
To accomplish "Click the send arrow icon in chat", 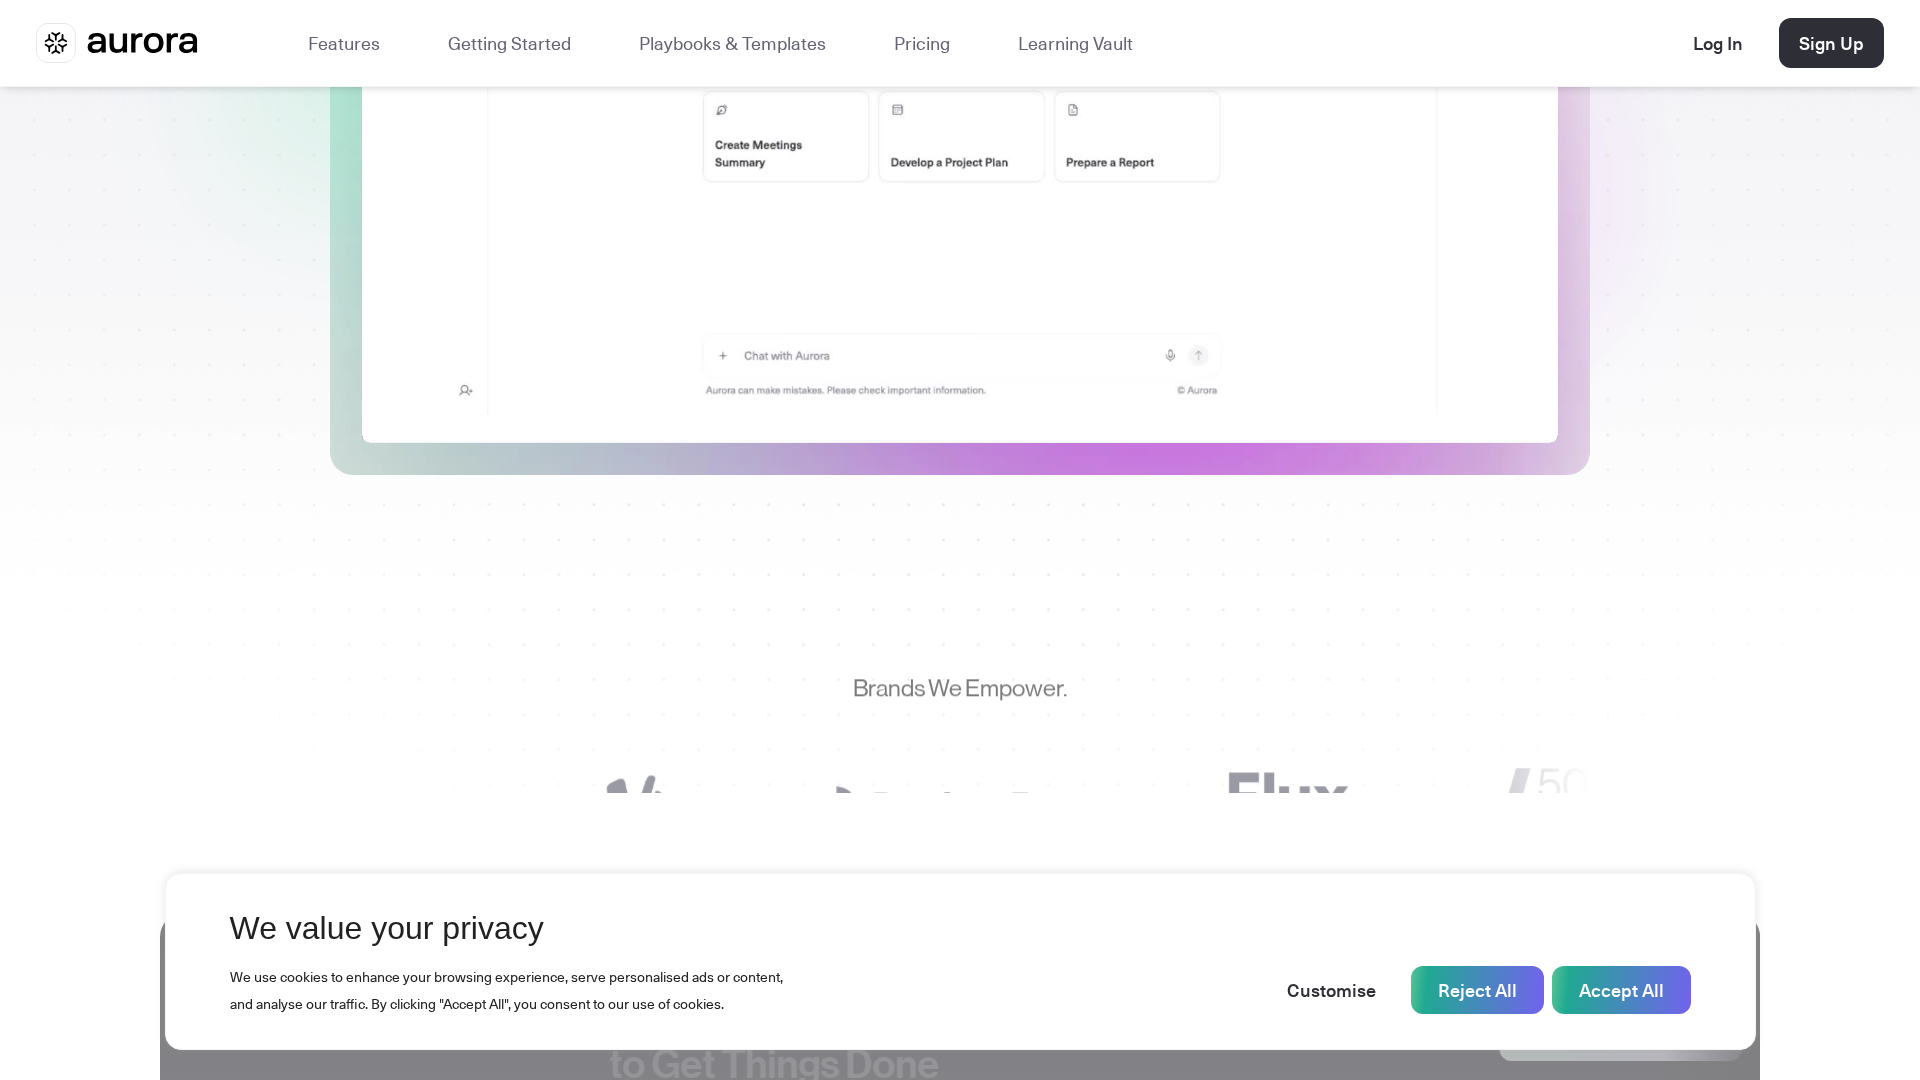I will [x=1198, y=355].
